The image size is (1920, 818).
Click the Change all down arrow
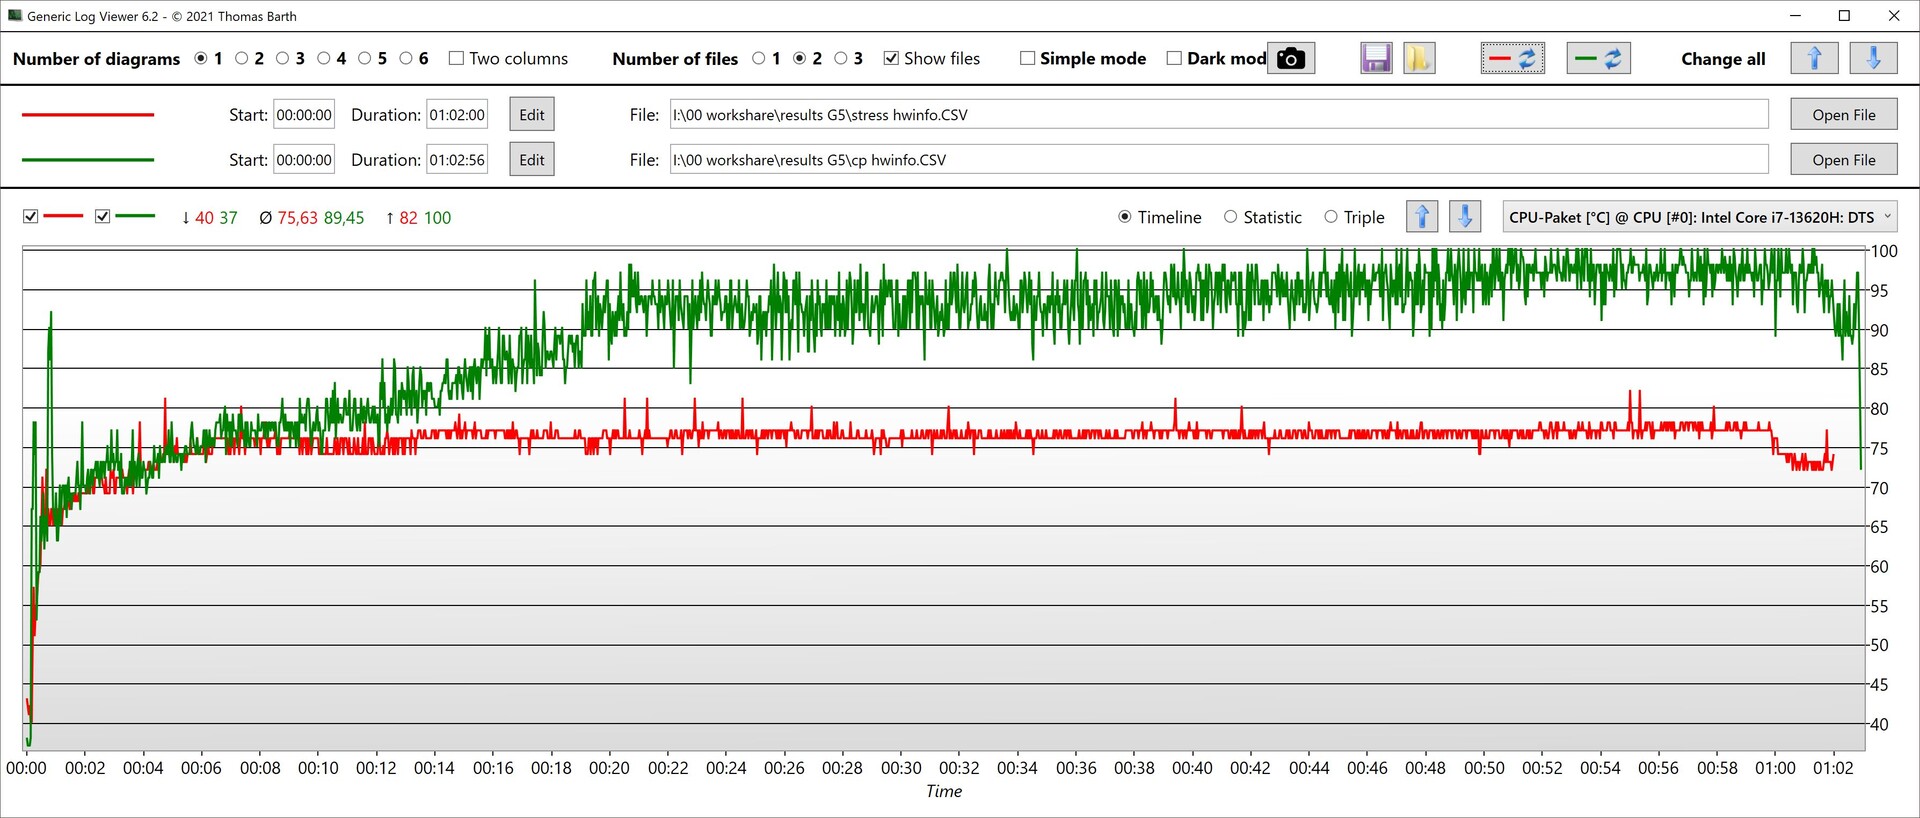(1873, 59)
